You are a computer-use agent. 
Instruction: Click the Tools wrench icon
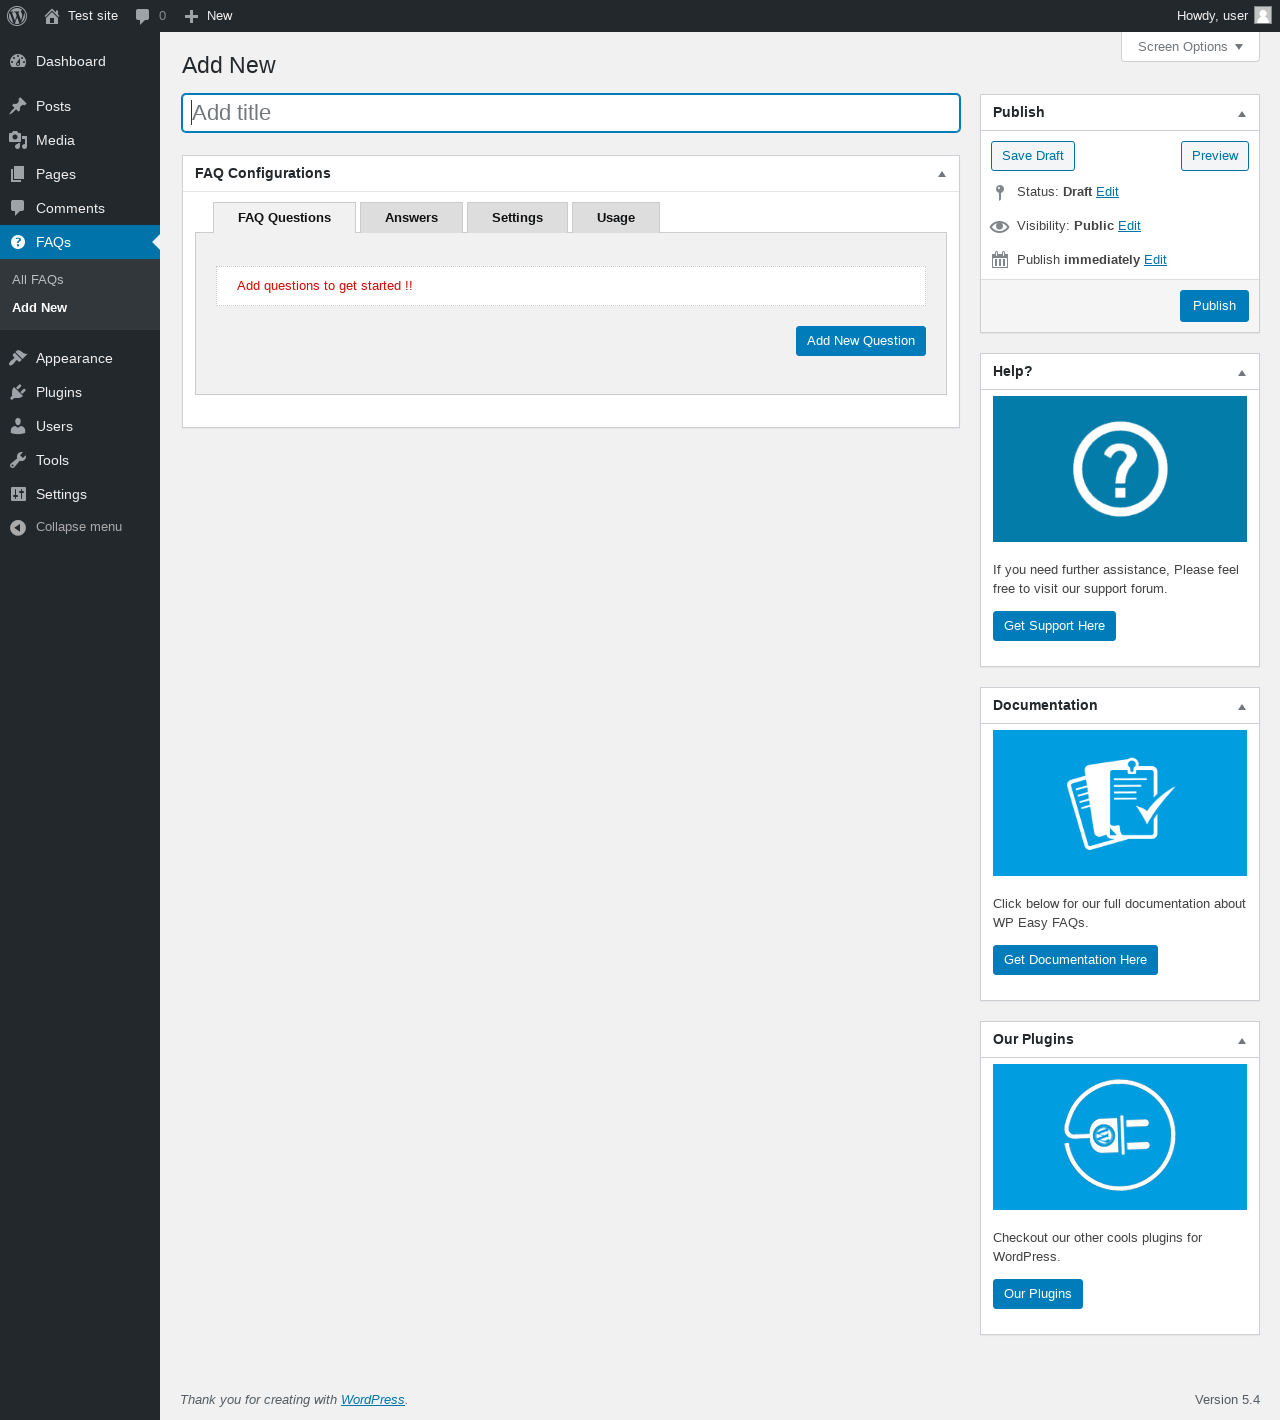[x=18, y=460]
